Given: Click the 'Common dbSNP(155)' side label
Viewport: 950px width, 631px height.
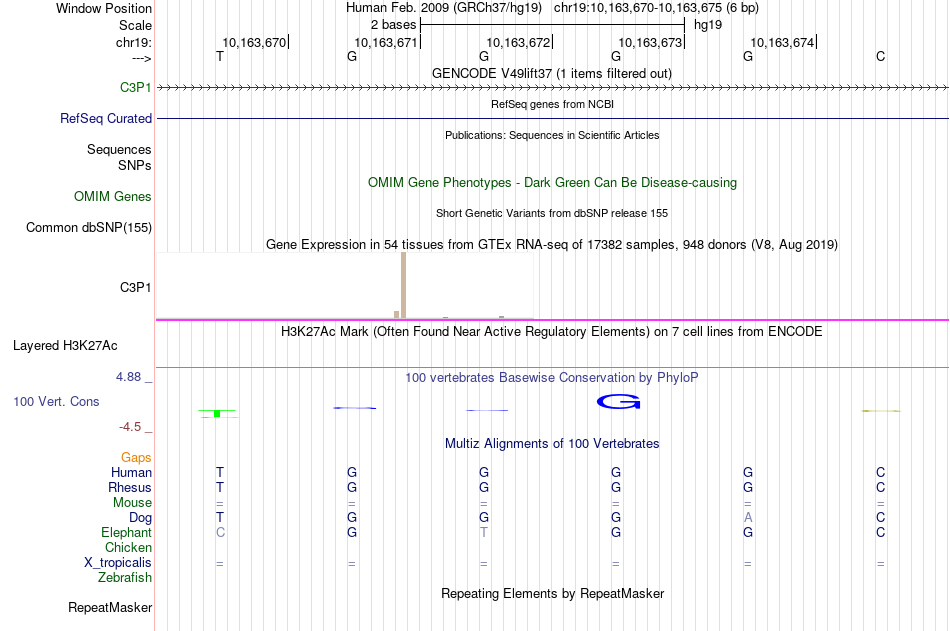Looking at the screenshot, I should (x=89, y=227).
